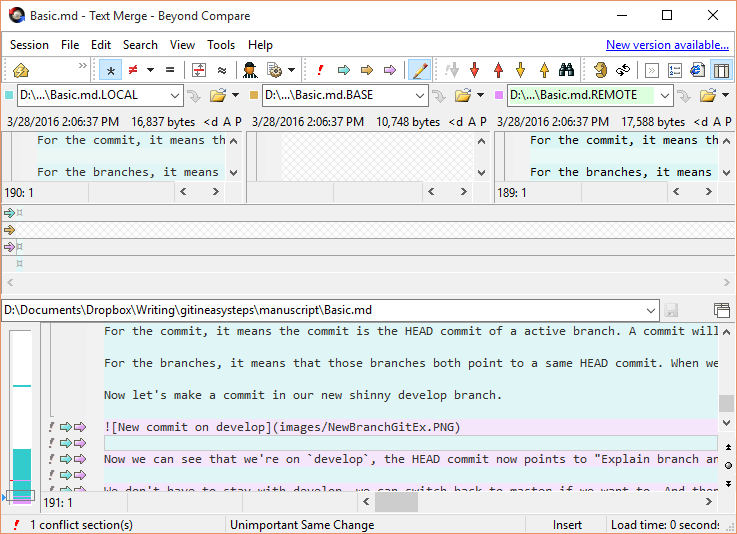This screenshot has width=737, height=534.
Task: Expand the Basic.md.BASE path combo box
Action: 420,95
